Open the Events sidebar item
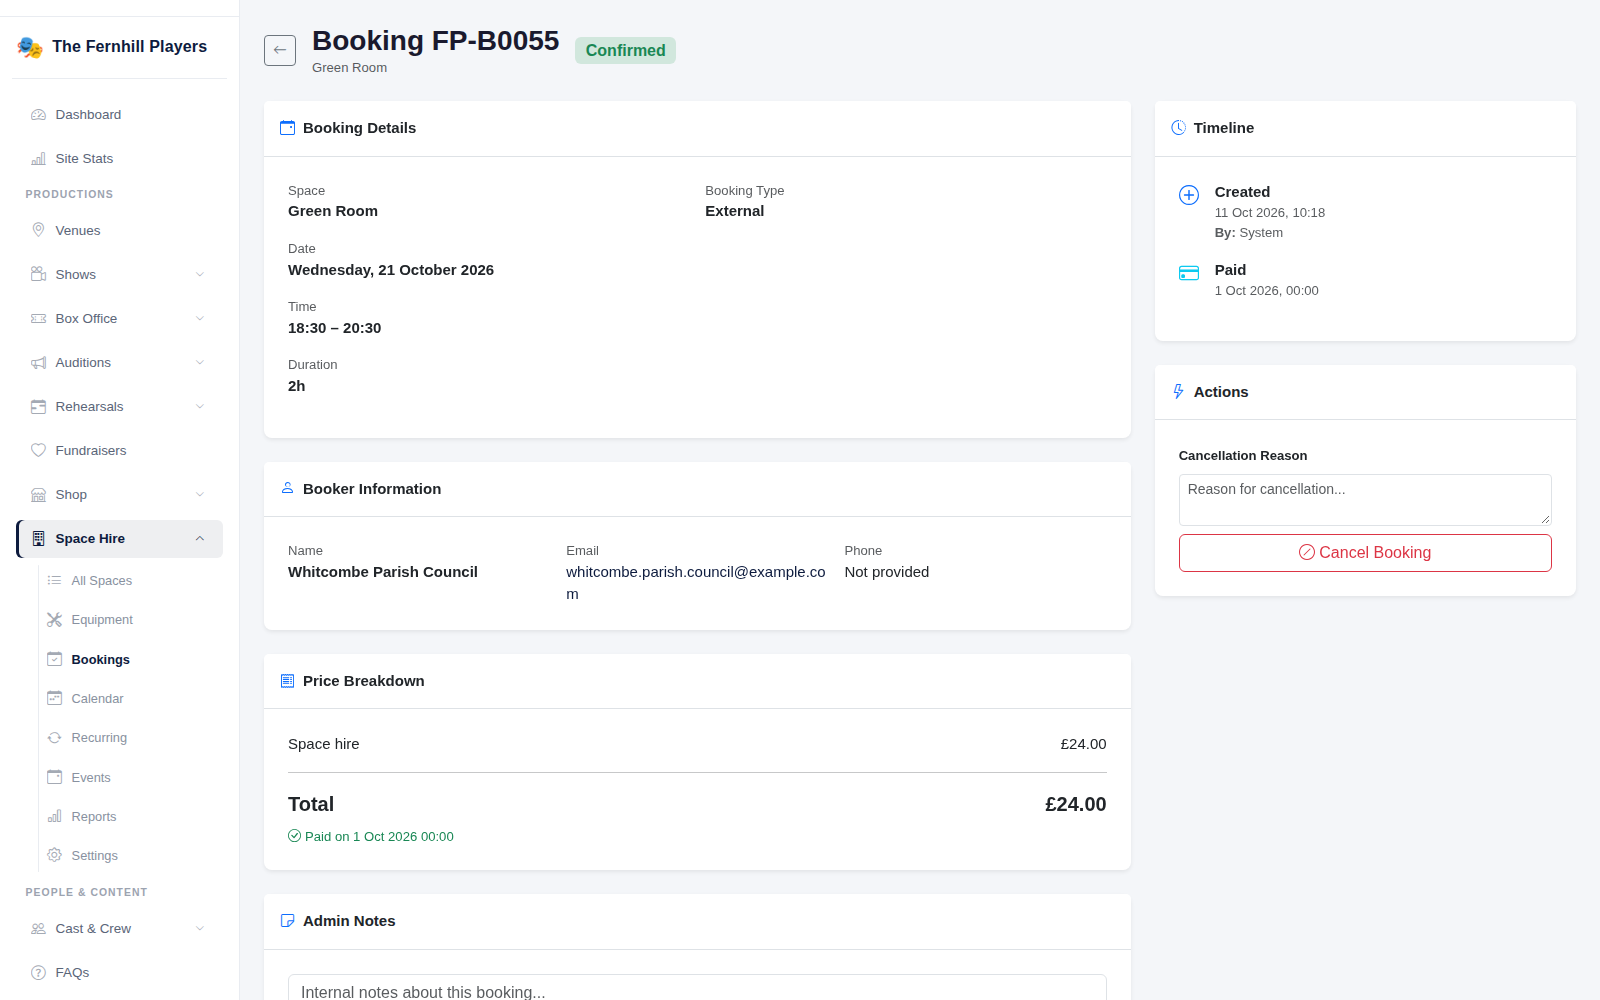This screenshot has width=1600, height=1000. (x=131, y=778)
